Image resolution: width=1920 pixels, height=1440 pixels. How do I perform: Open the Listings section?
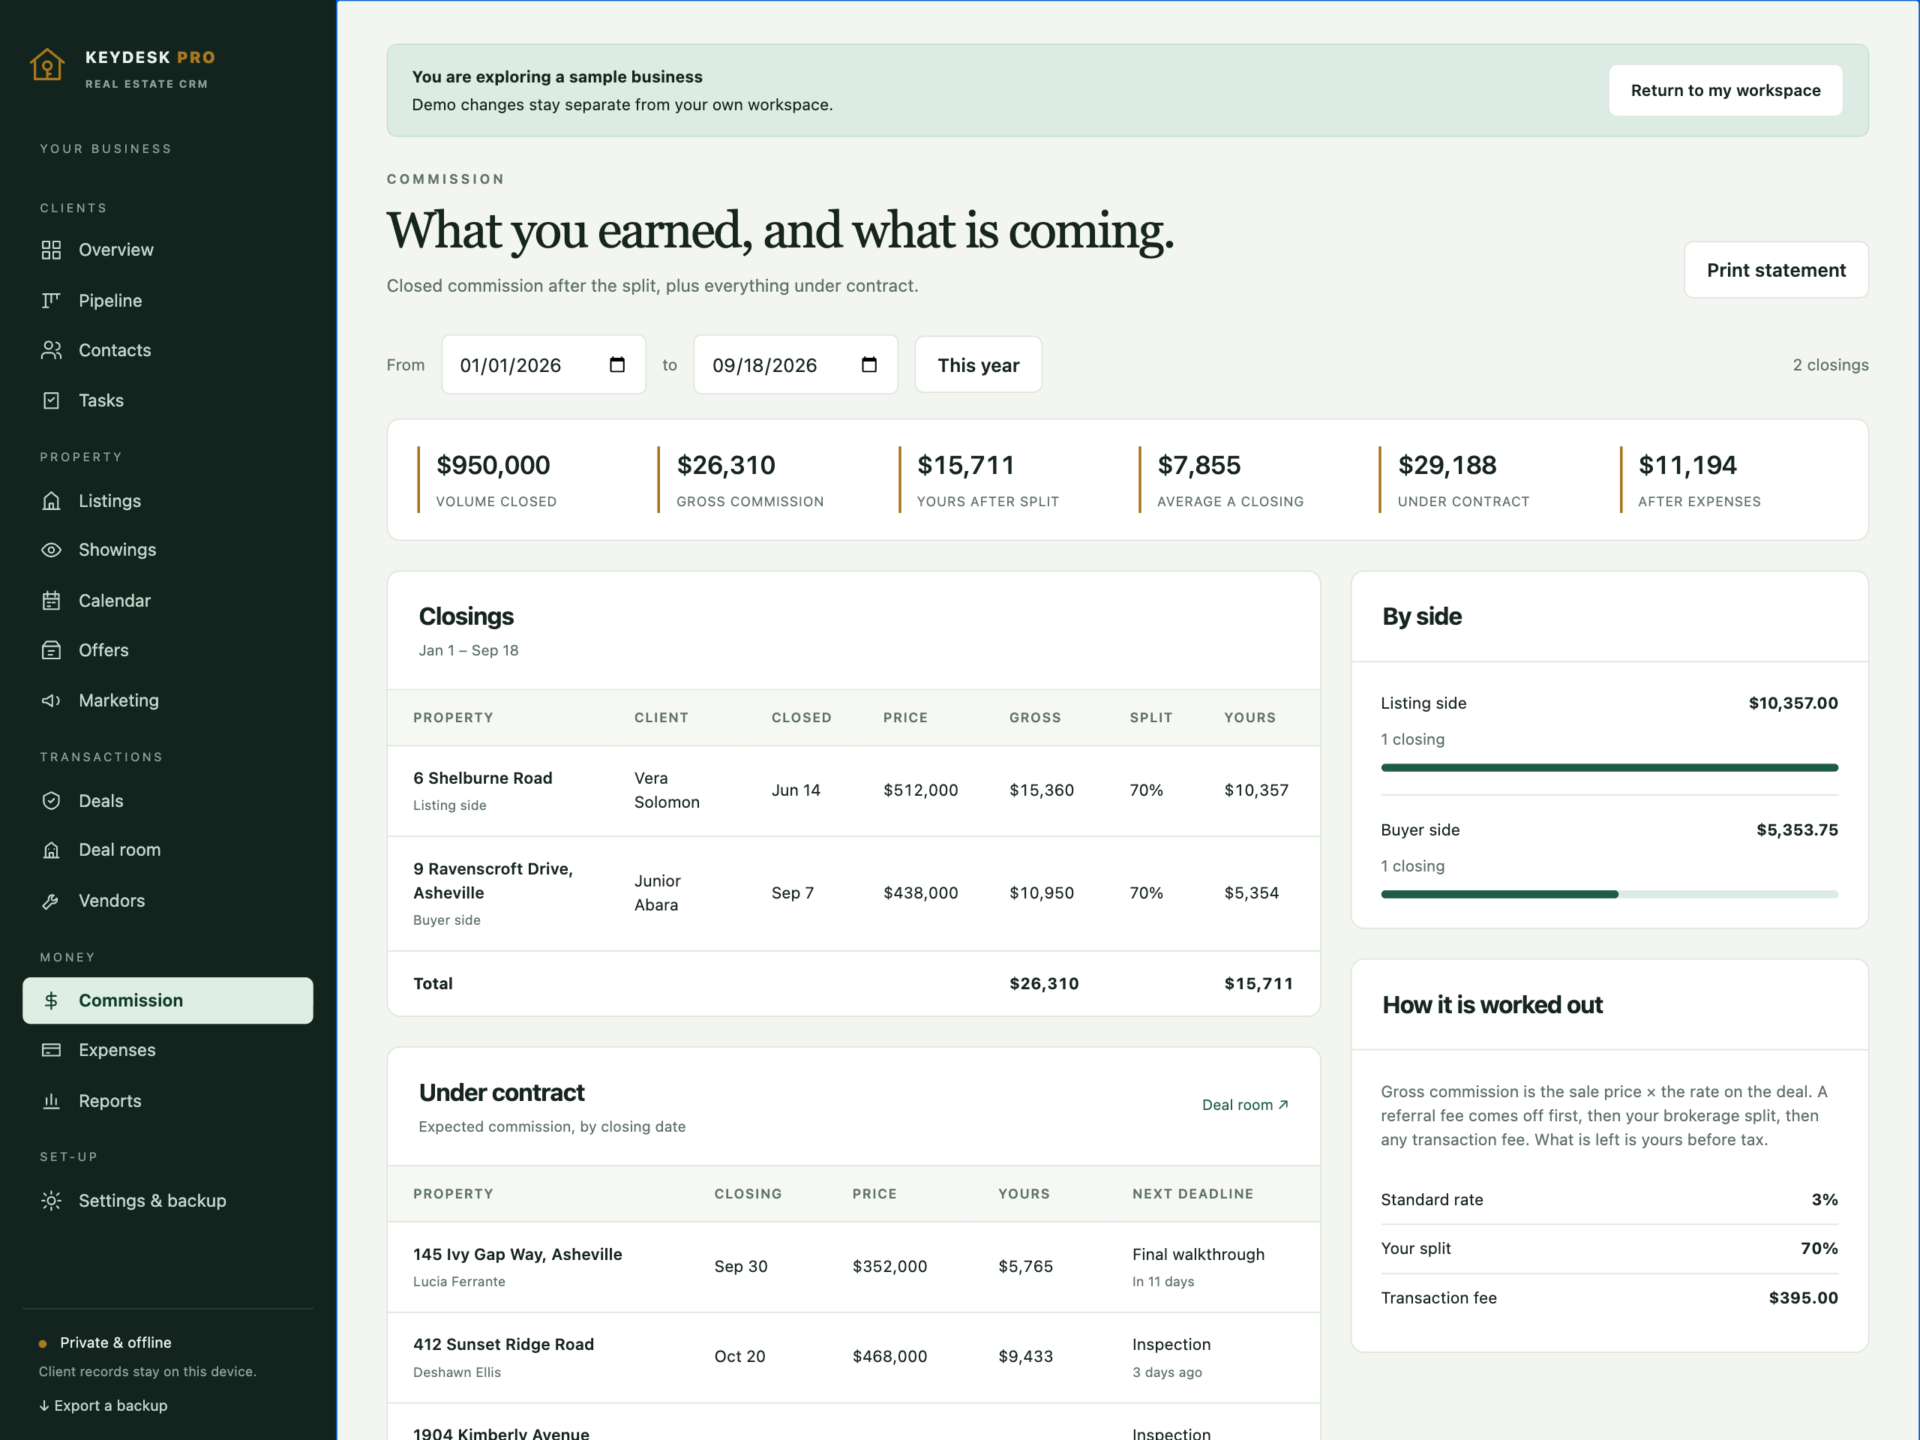(x=168, y=501)
